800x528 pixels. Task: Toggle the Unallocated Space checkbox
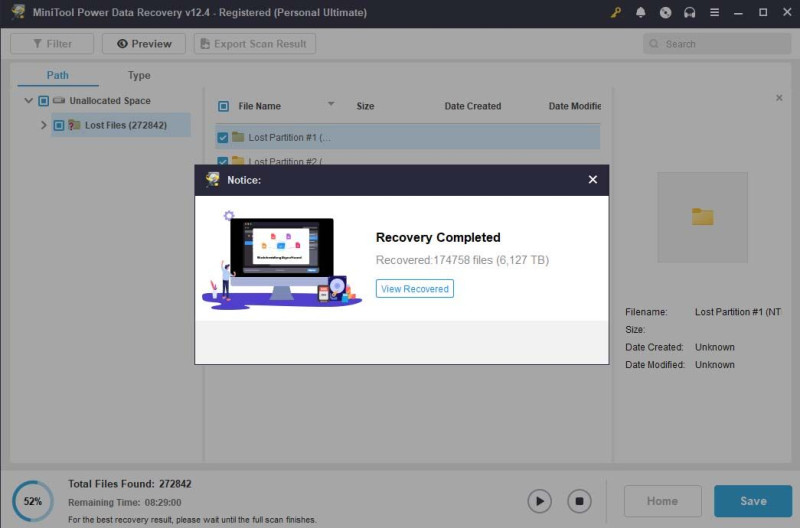[x=43, y=100]
